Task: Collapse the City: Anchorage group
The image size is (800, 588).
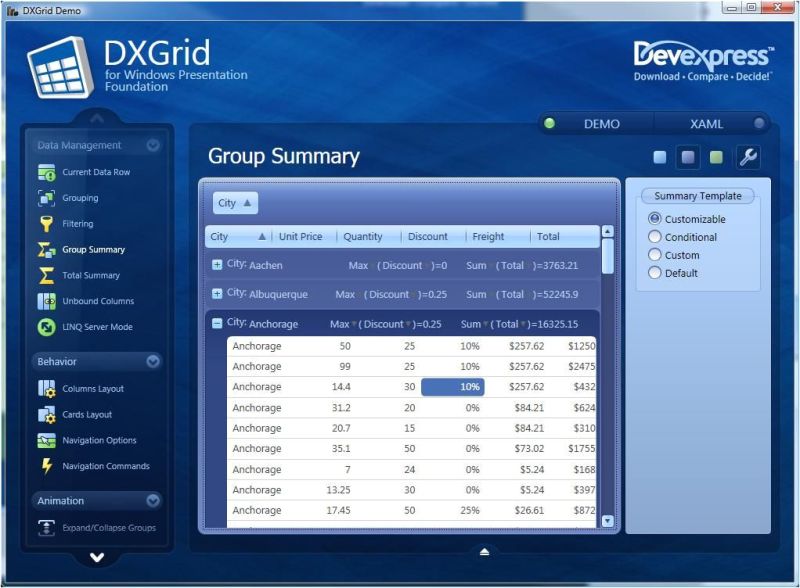Action: click(217, 323)
